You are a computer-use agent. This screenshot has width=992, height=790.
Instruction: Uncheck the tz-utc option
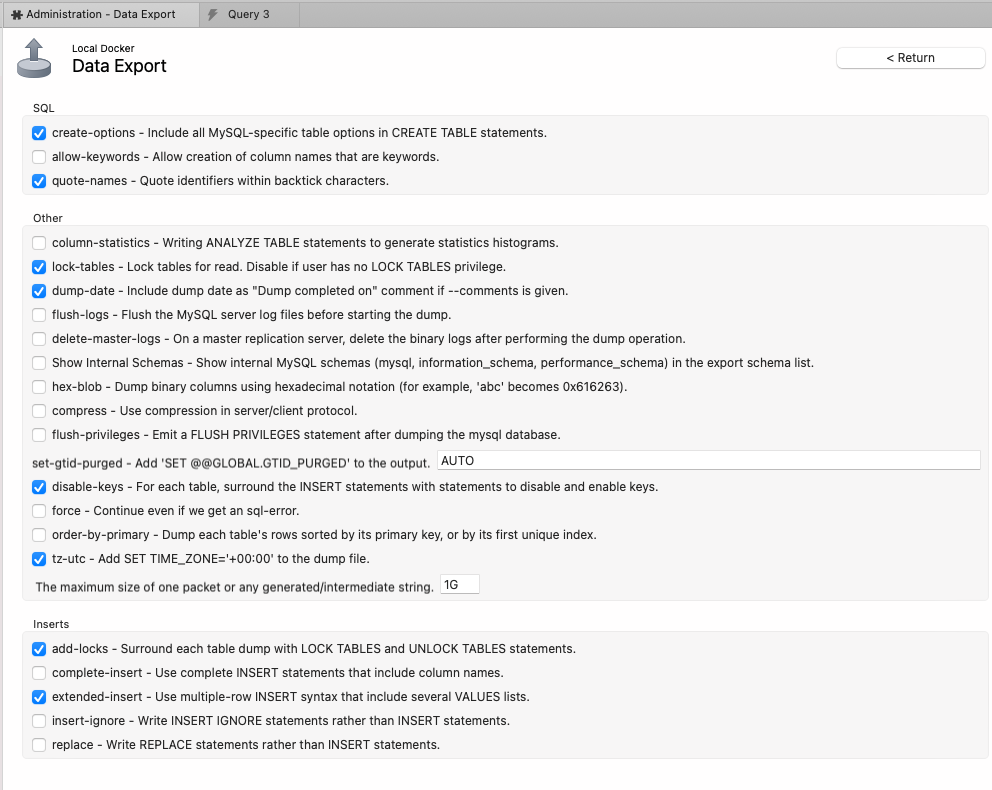(x=39, y=559)
